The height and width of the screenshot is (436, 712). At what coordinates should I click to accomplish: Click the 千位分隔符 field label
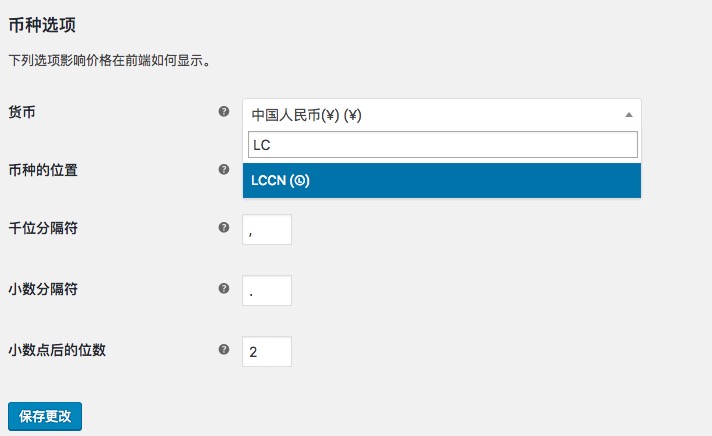pyautogui.click(x=43, y=228)
